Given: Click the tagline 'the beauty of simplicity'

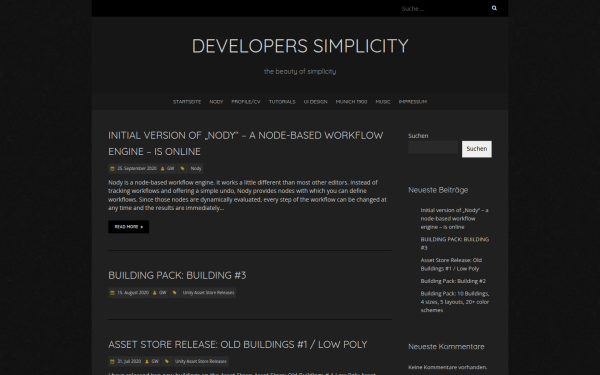Looking at the screenshot, I should (x=300, y=72).
